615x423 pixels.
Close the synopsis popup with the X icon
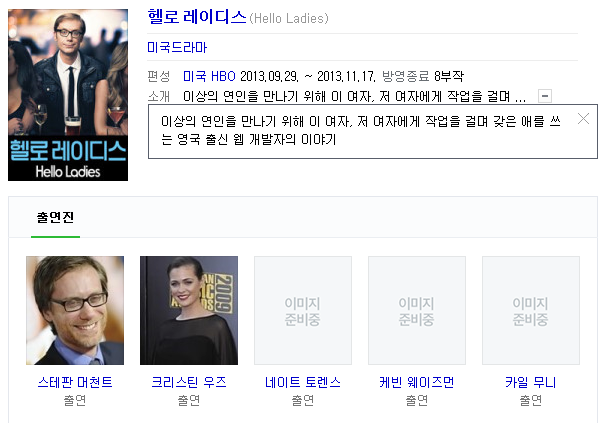click(583, 119)
